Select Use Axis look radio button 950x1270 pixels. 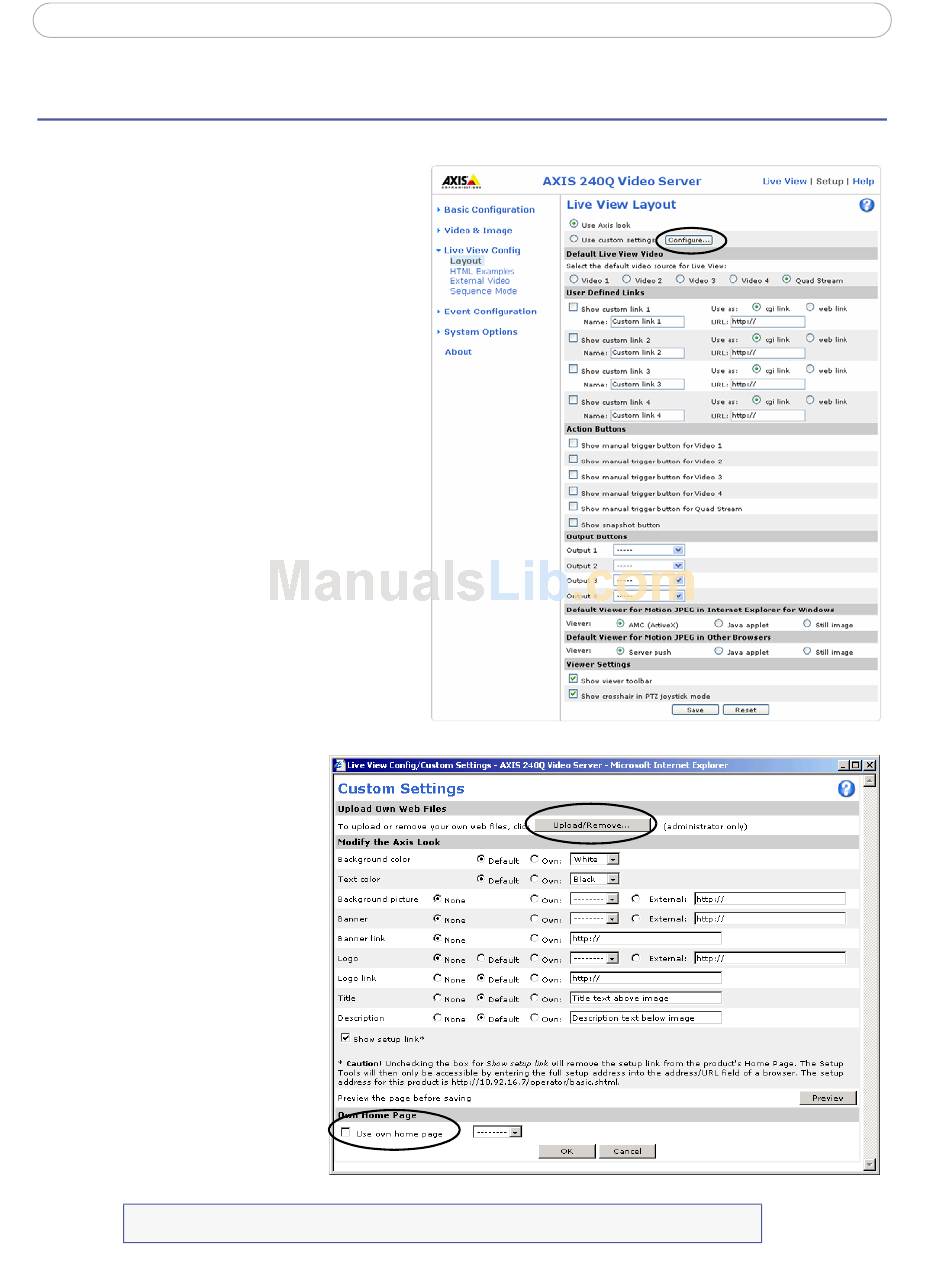[573, 224]
